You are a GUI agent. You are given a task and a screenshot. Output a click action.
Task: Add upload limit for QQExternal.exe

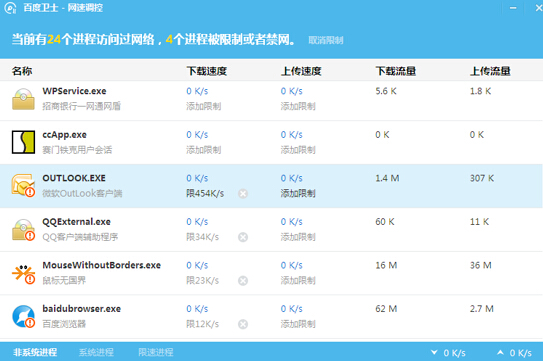point(298,237)
